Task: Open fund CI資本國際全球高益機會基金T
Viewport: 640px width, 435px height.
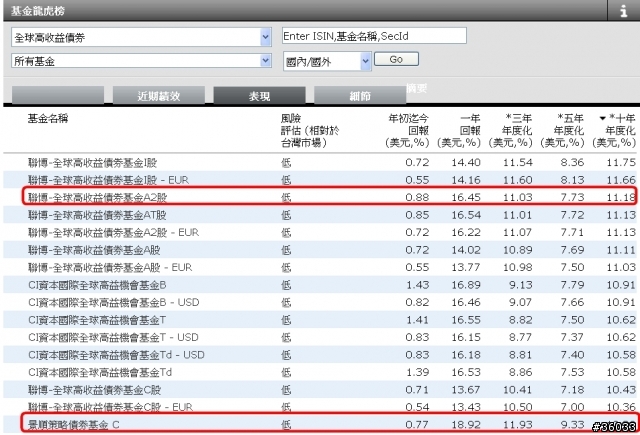Action: coord(97,320)
